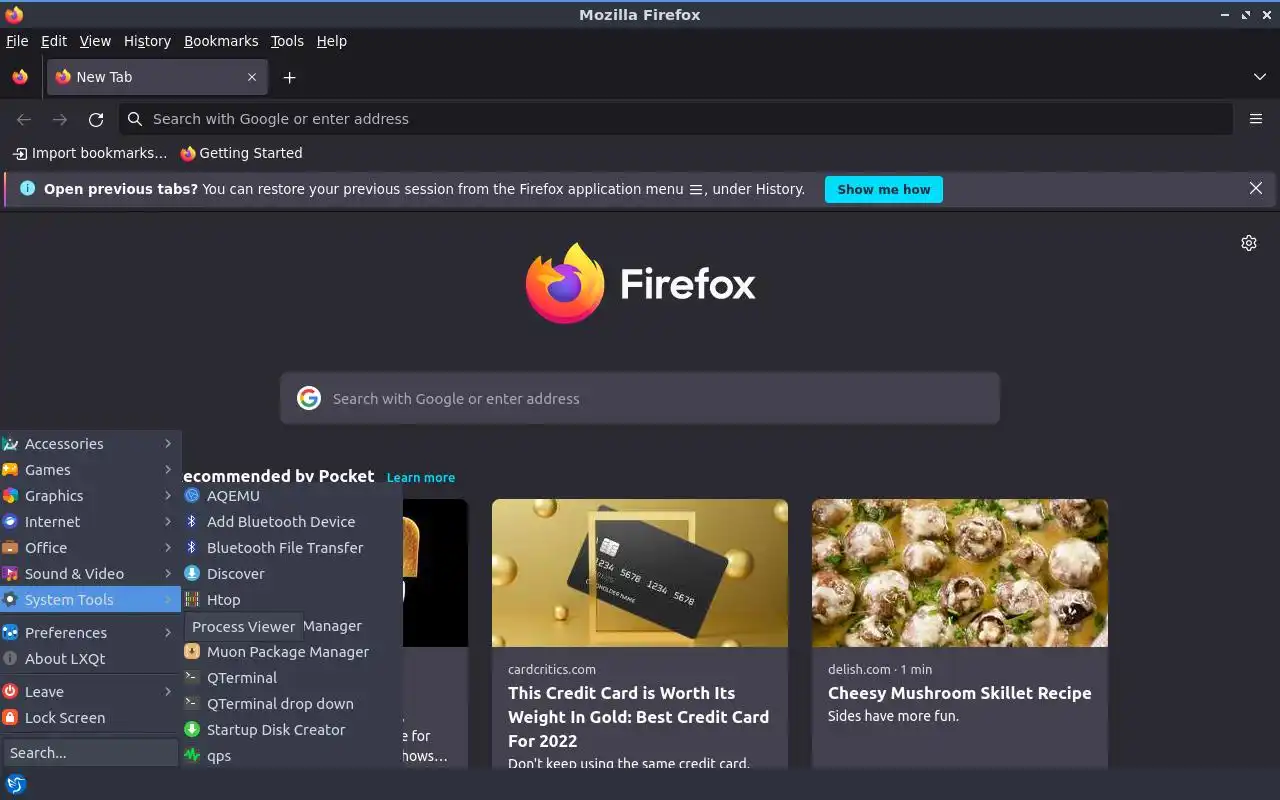The height and width of the screenshot is (800, 1280).
Task: Open This Credit Card is Worth headline
Action: pyautogui.click(x=639, y=717)
